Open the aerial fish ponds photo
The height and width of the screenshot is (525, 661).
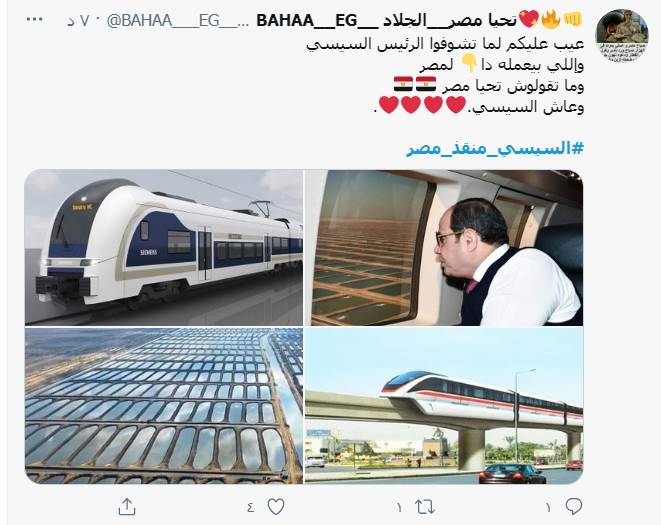(164, 406)
